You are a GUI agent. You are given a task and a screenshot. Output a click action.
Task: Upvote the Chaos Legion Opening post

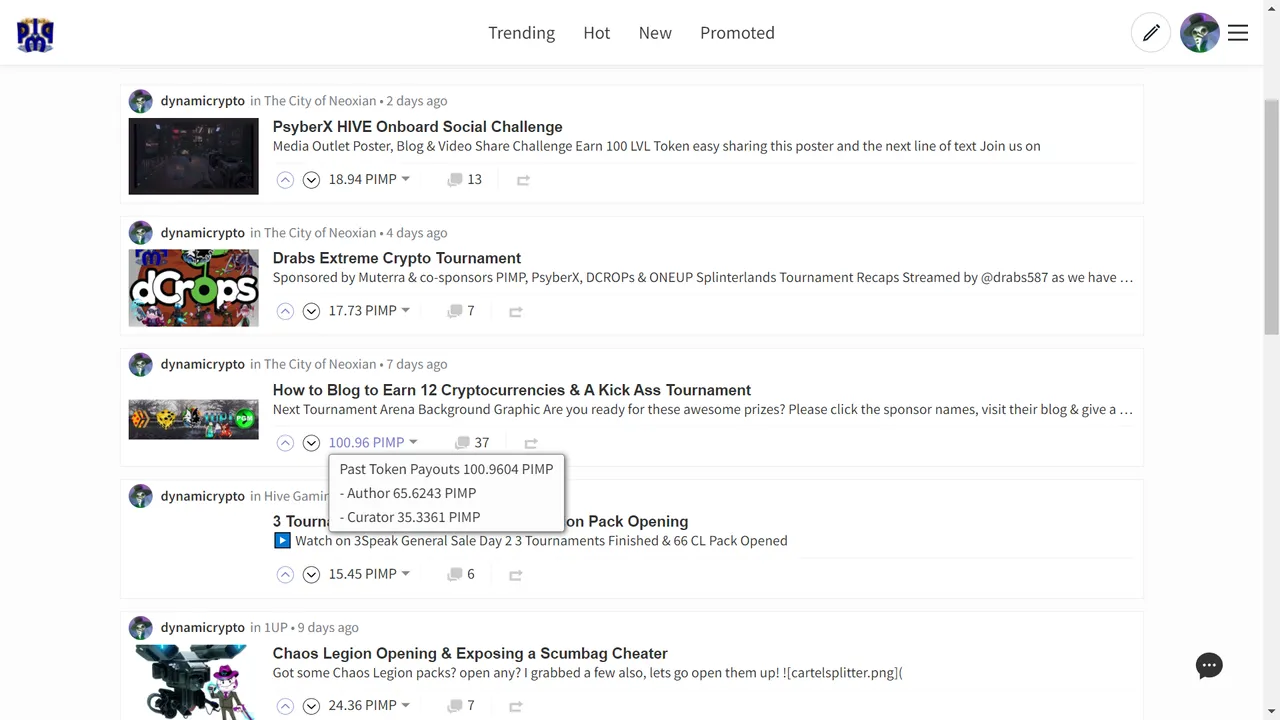285,706
